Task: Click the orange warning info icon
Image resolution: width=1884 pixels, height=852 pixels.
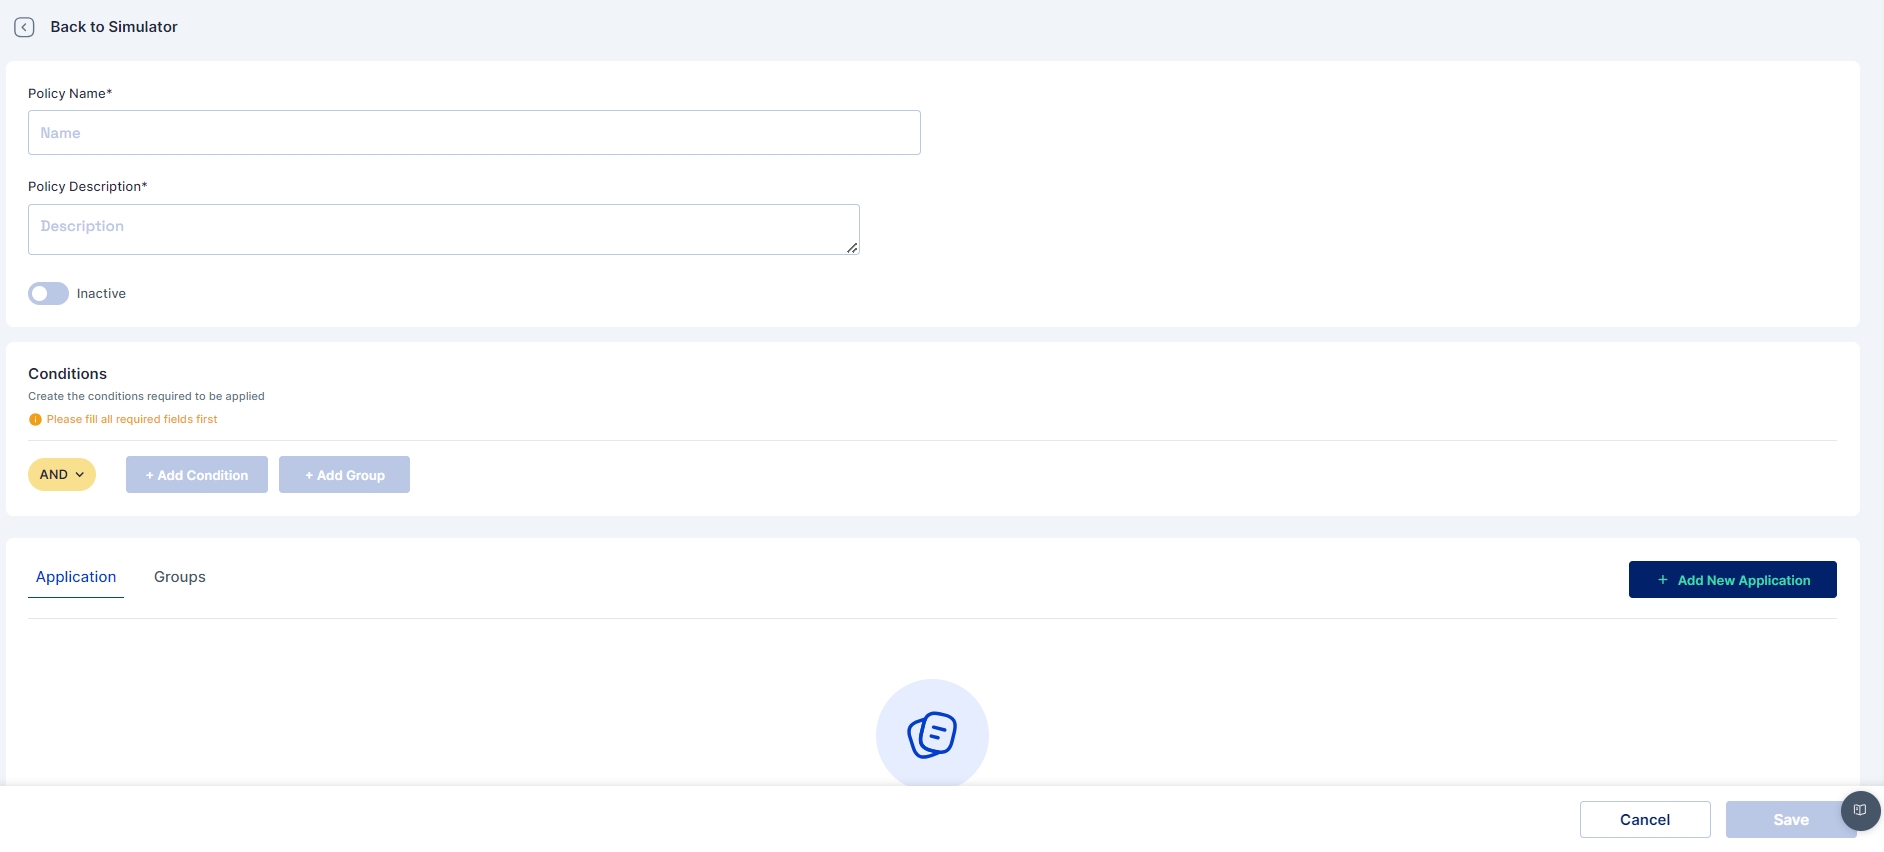Action: click(x=35, y=420)
